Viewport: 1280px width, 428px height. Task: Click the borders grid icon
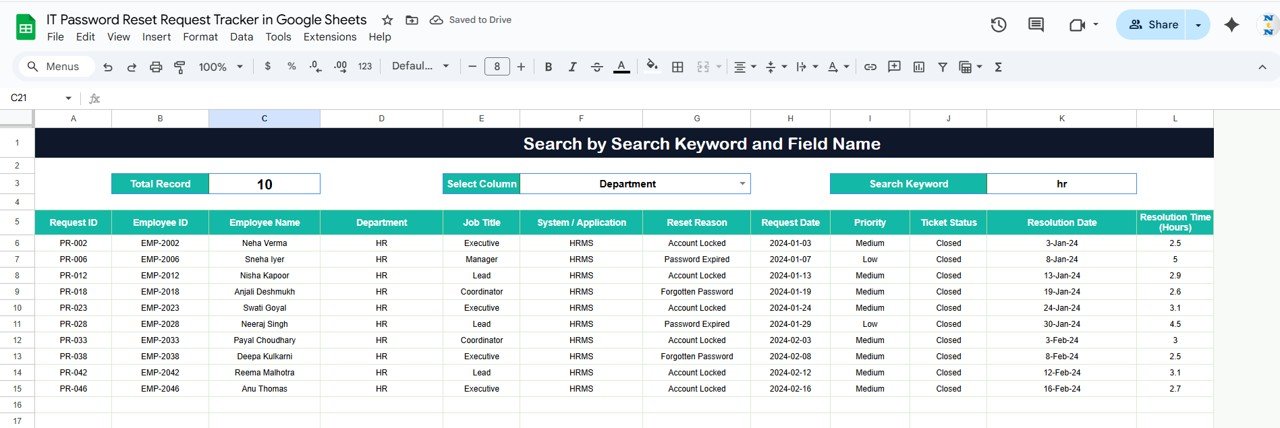pyautogui.click(x=677, y=67)
